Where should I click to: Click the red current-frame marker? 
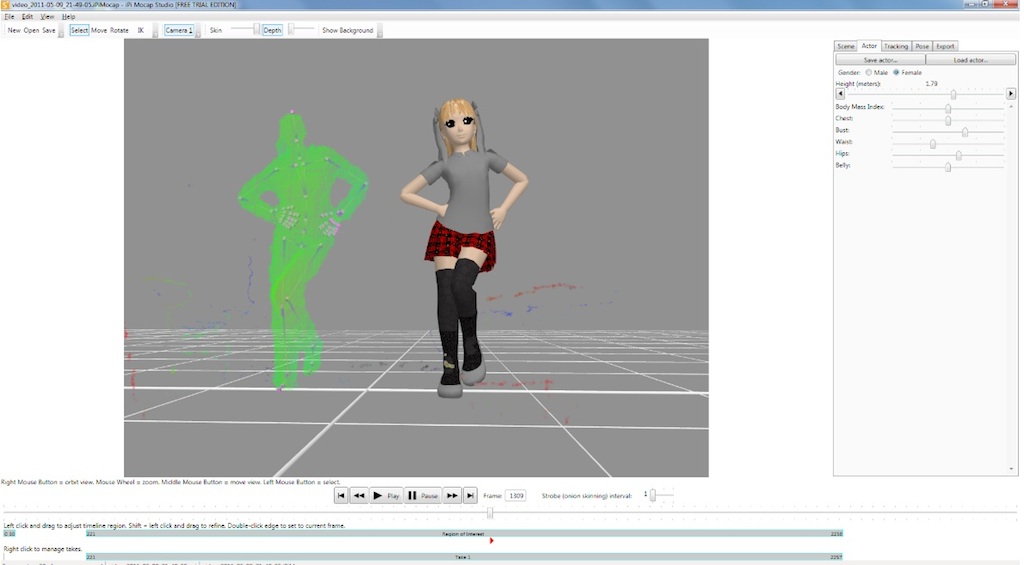[x=491, y=540]
